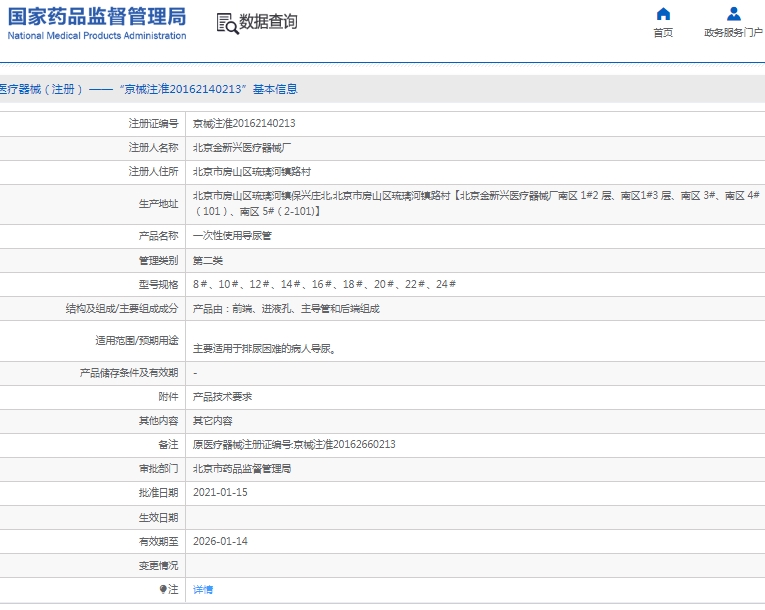Click the 适用范围/预期用途 label

point(137,340)
